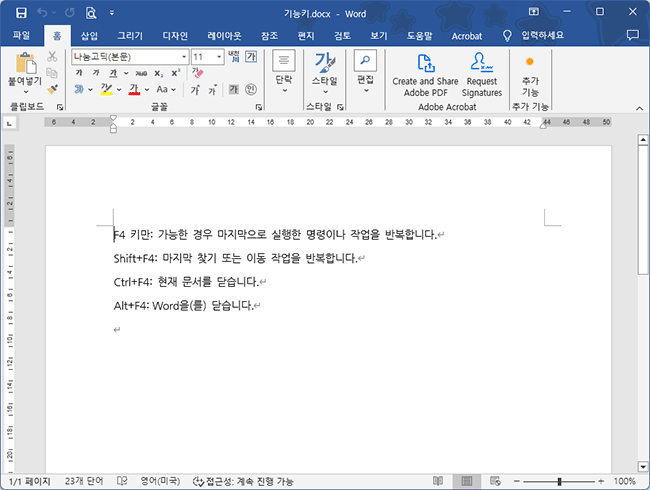Switch to the 그리기 tab

pyautogui.click(x=130, y=36)
